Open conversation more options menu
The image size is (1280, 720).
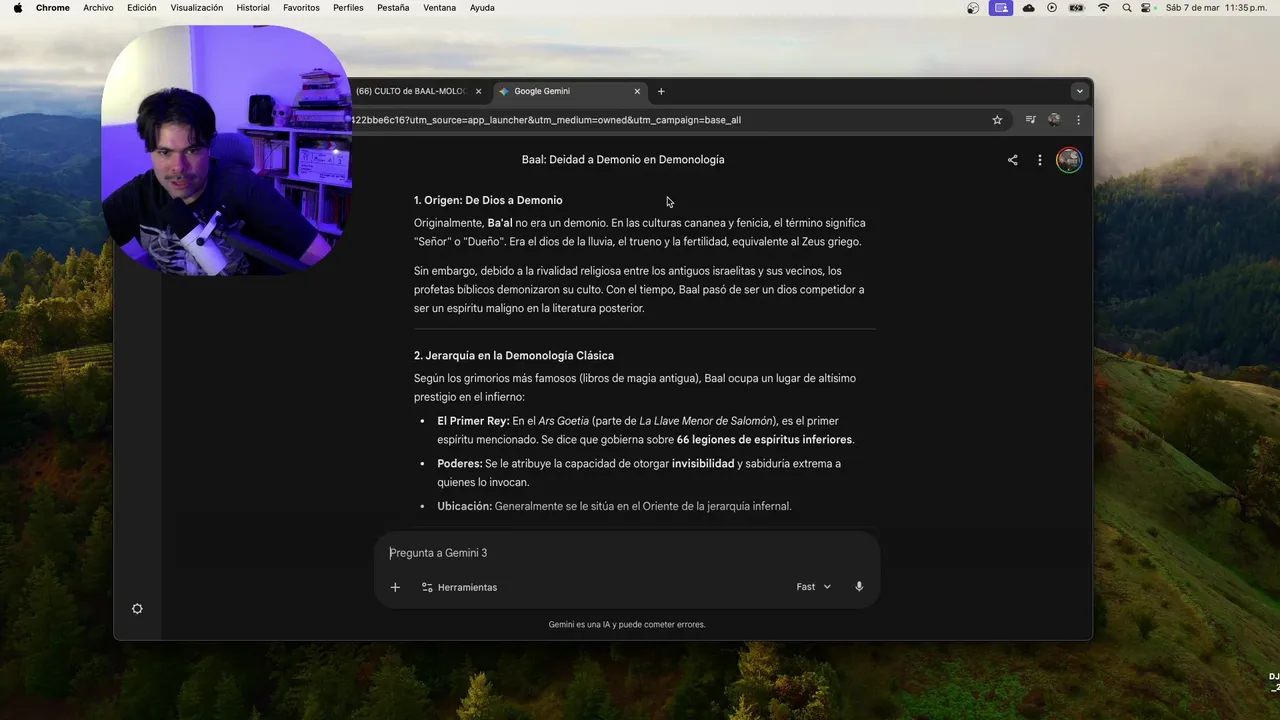(x=1040, y=160)
